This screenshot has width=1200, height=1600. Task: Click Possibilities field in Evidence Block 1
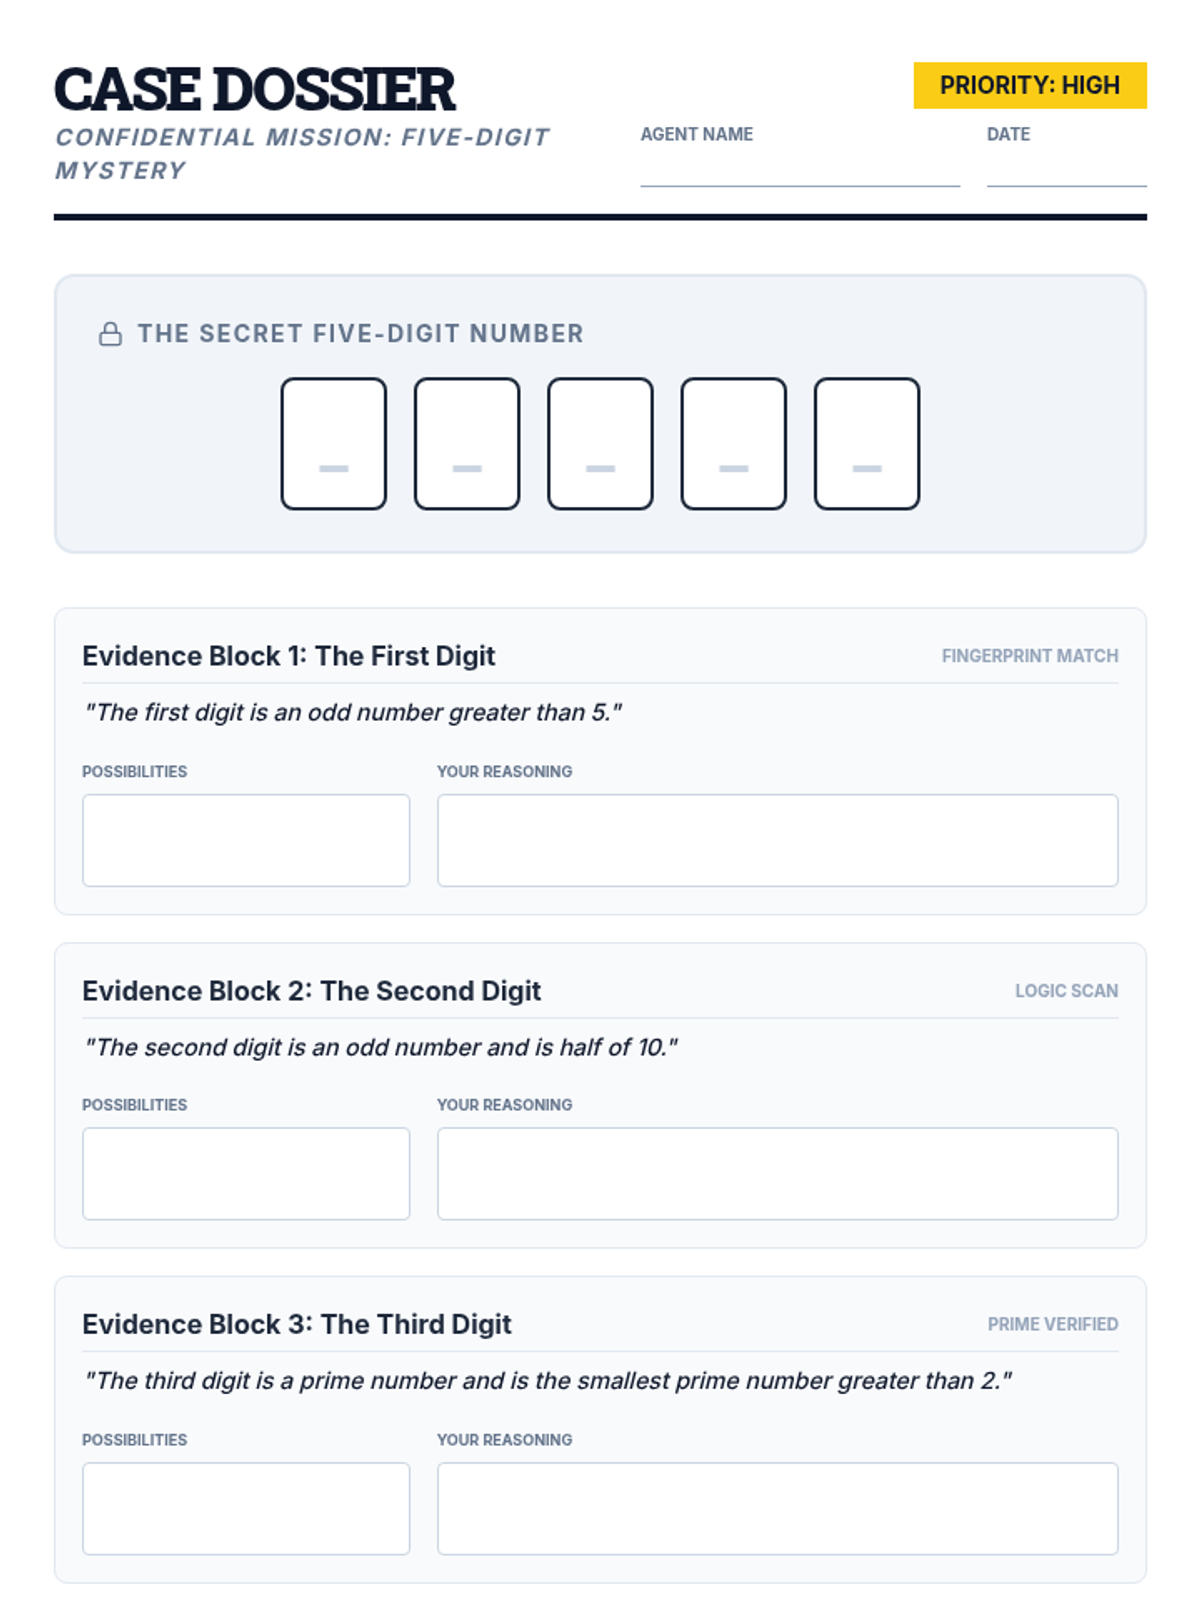pyautogui.click(x=246, y=840)
